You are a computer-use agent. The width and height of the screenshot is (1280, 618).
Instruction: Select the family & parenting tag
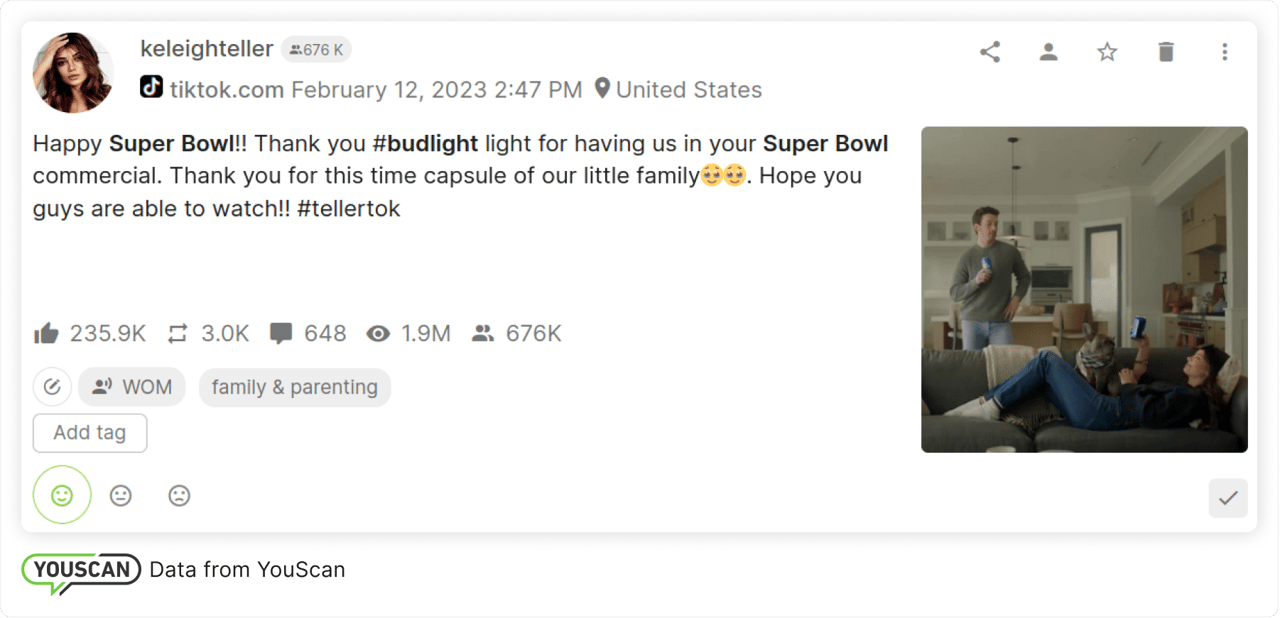click(294, 387)
